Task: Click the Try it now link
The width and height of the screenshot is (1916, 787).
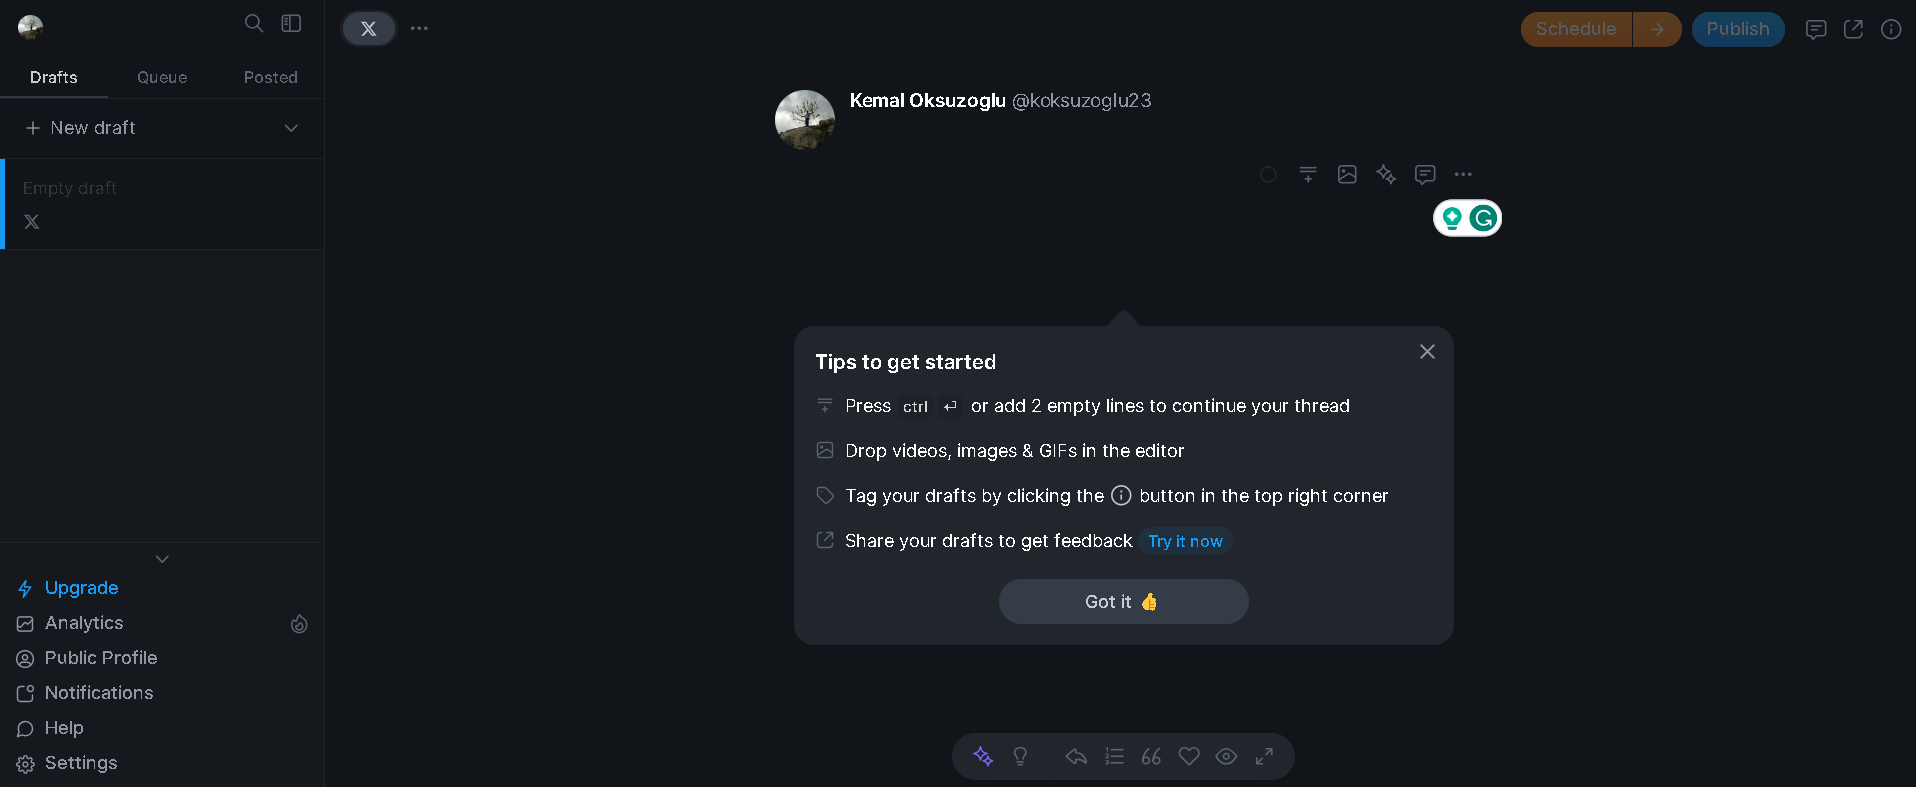Action: point(1185,541)
